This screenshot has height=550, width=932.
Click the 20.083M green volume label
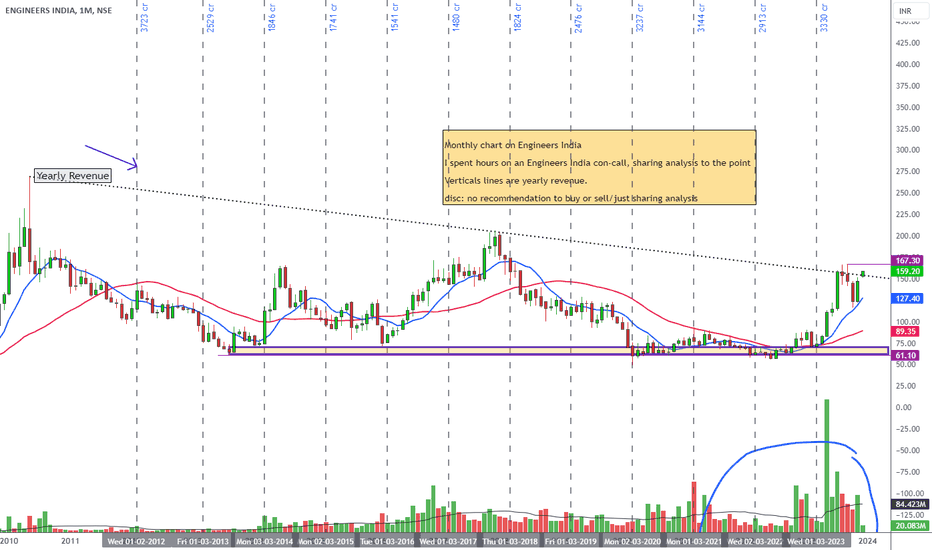pyautogui.click(x=909, y=526)
